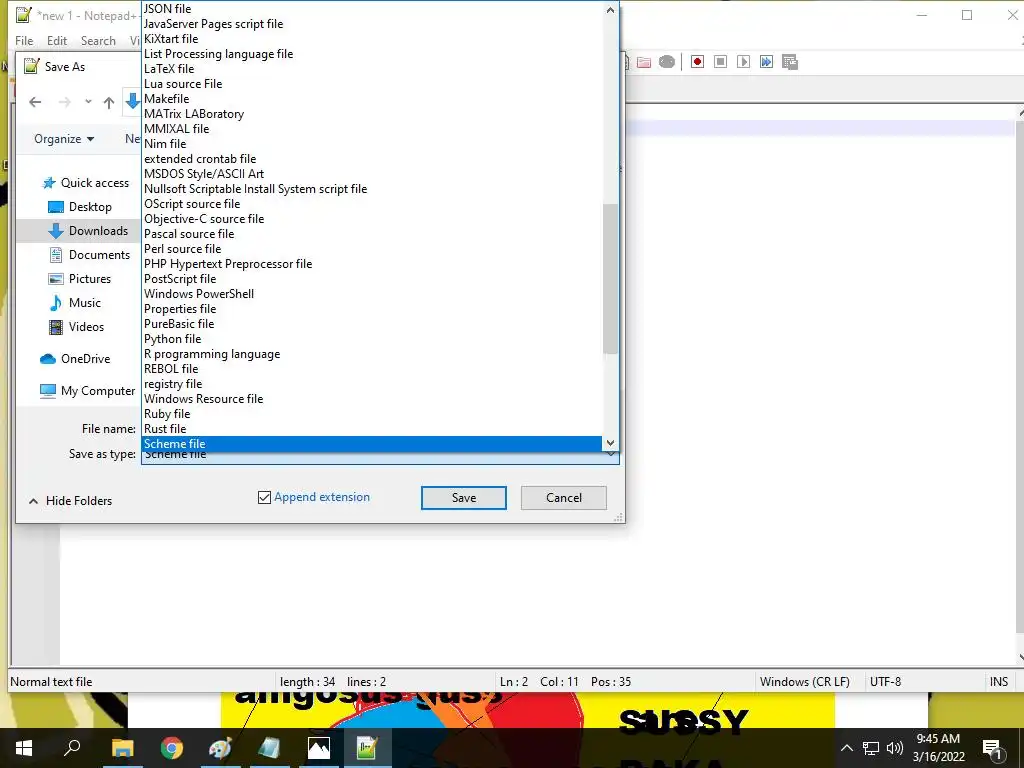Open the Edit menu in Notepad++
The image size is (1024, 768).
(57, 40)
